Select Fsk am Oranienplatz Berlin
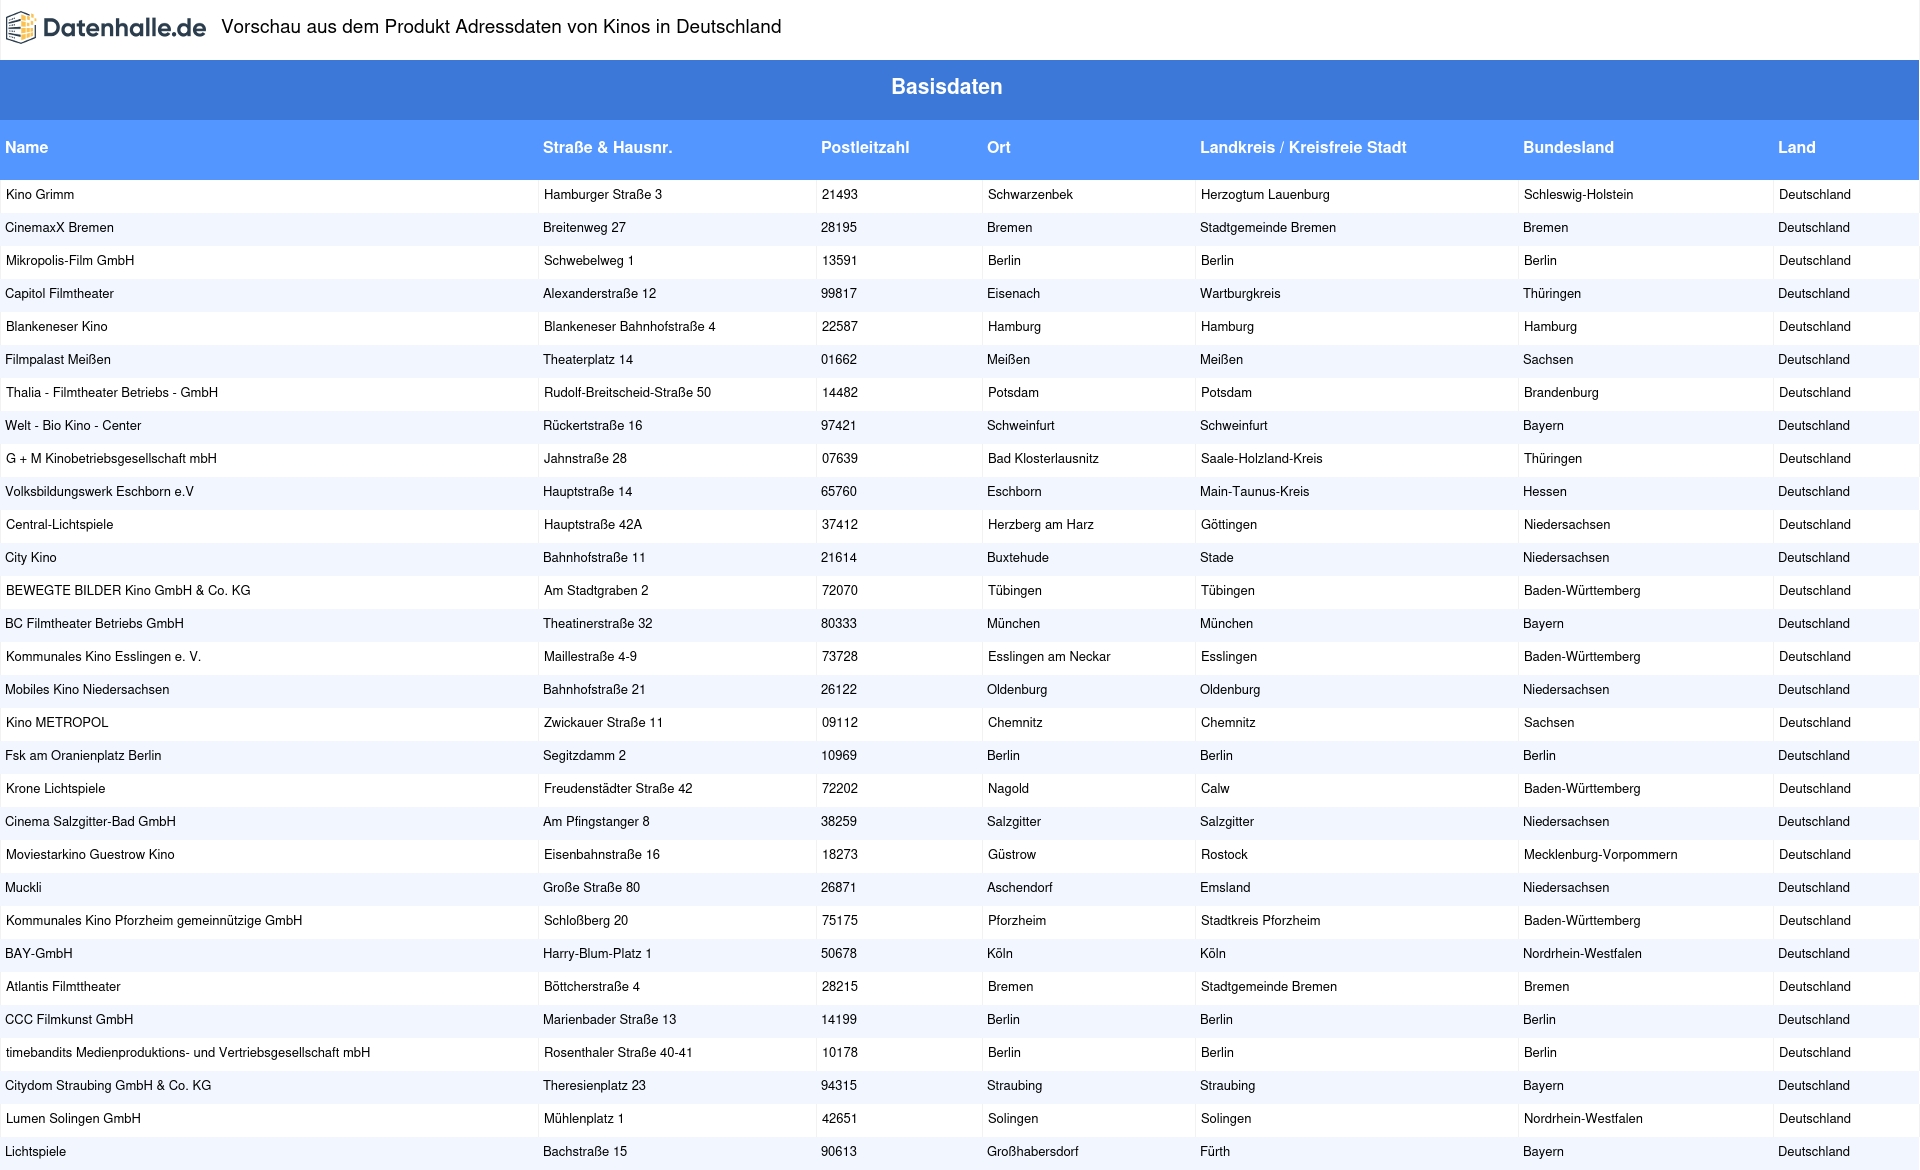 (x=83, y=756)
